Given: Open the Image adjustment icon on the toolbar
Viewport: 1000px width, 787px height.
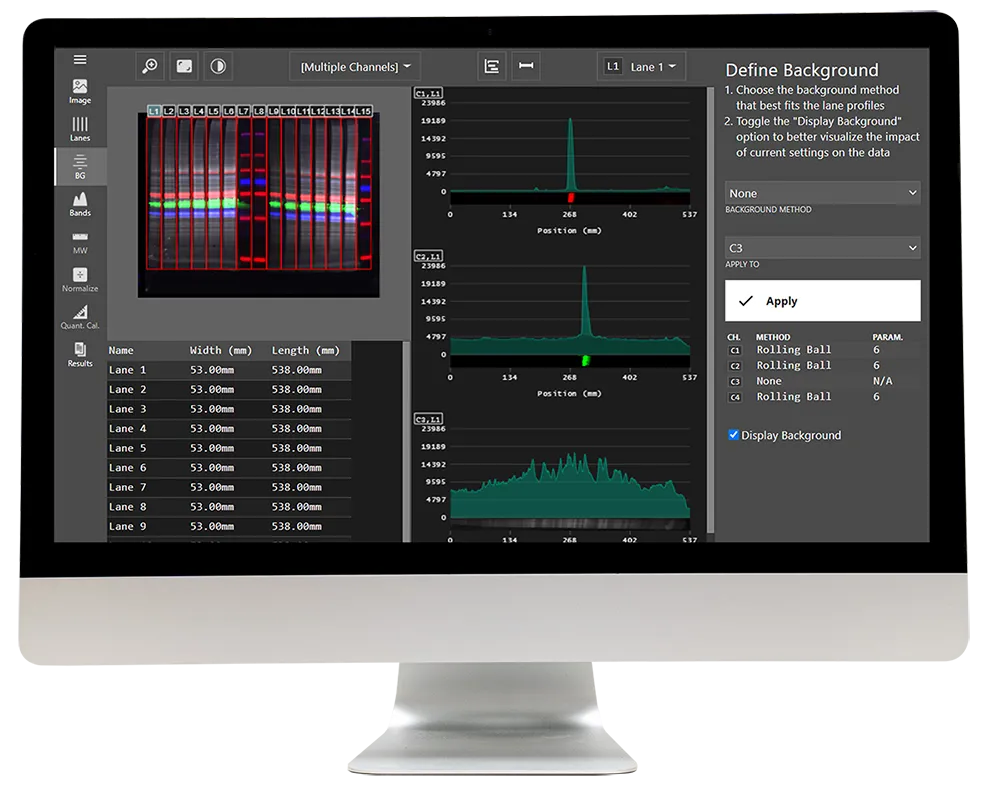Looking at the screenshot, I should click(183, 66).
